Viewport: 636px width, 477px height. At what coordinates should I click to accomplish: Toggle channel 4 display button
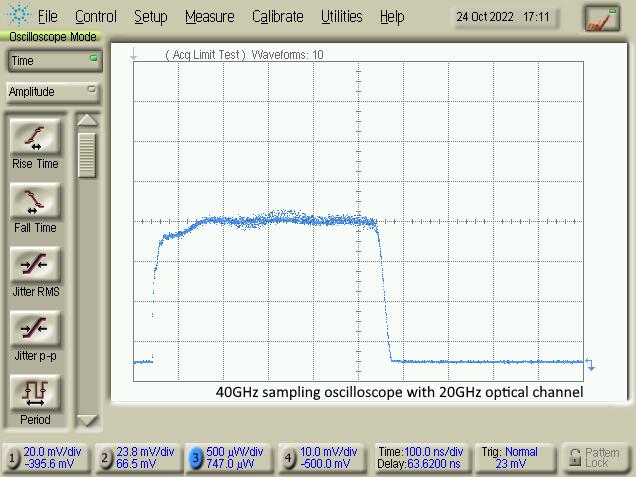tap(289, 458)
